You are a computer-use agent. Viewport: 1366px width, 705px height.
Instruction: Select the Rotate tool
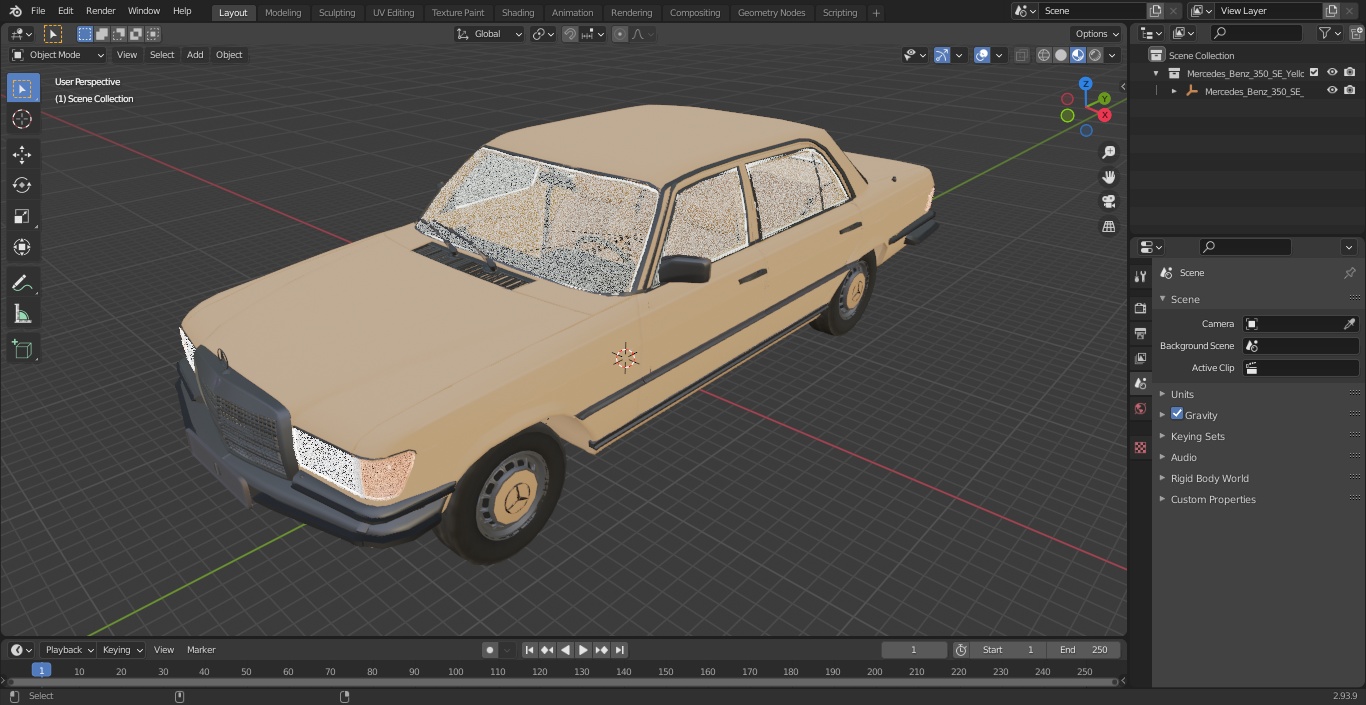click(22, 185)
